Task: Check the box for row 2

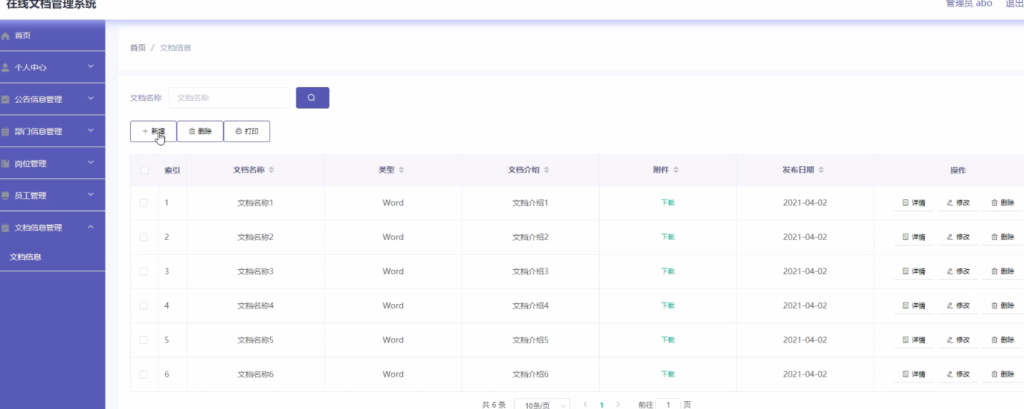Action: (x=144, y=237)
